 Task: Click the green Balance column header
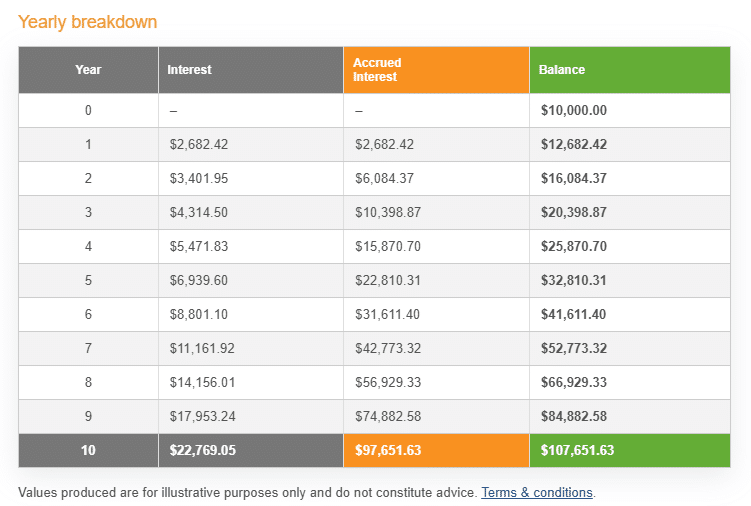coord(562,70)
